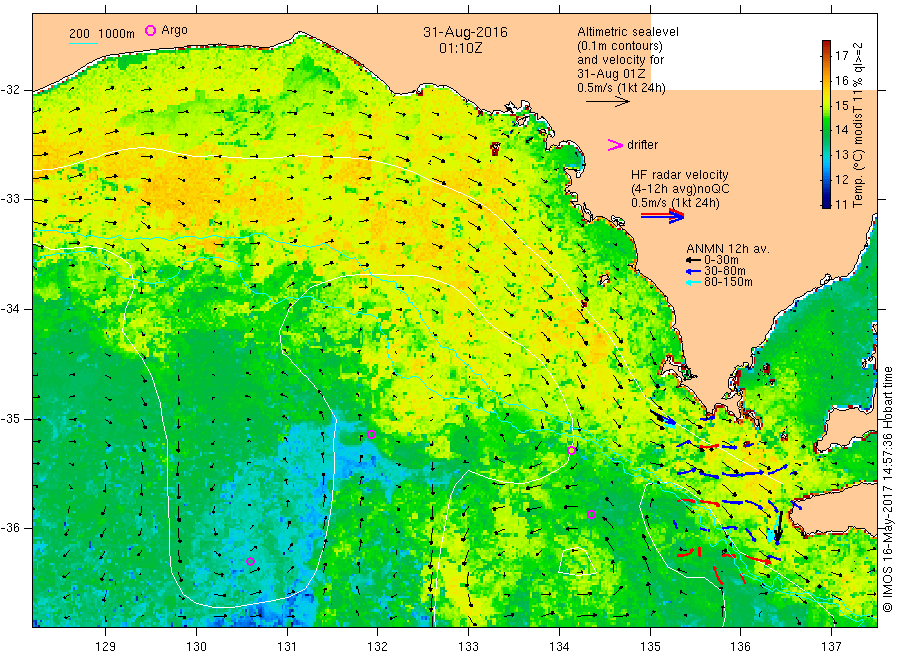Click the 'Altimetric sealevel' caption
The image size is (900, 660).
(x=628, y=32)
